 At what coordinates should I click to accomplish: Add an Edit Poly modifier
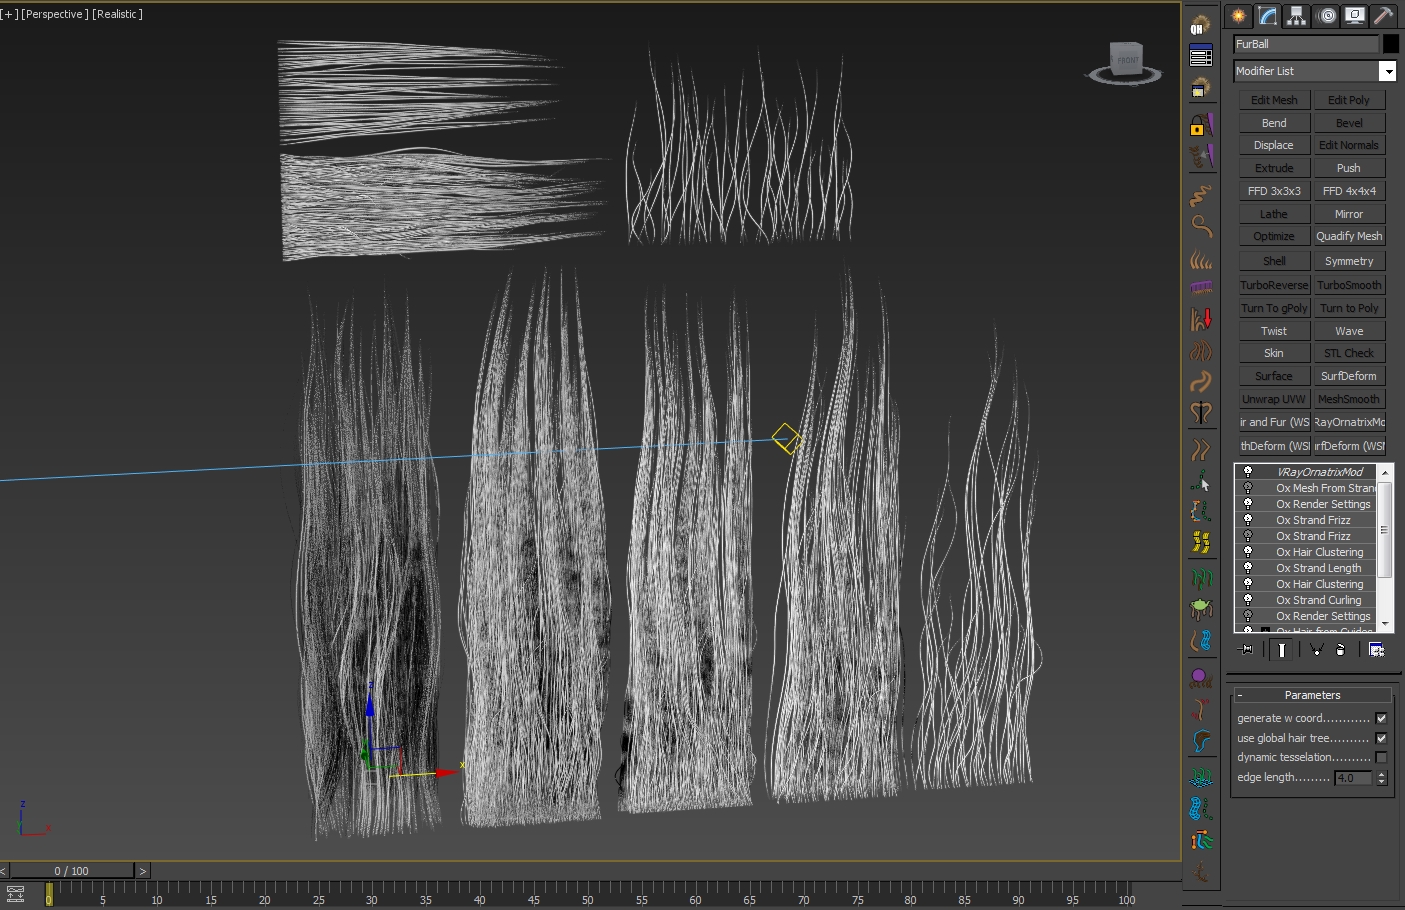pyautogui.click(x=1349, y=100)
